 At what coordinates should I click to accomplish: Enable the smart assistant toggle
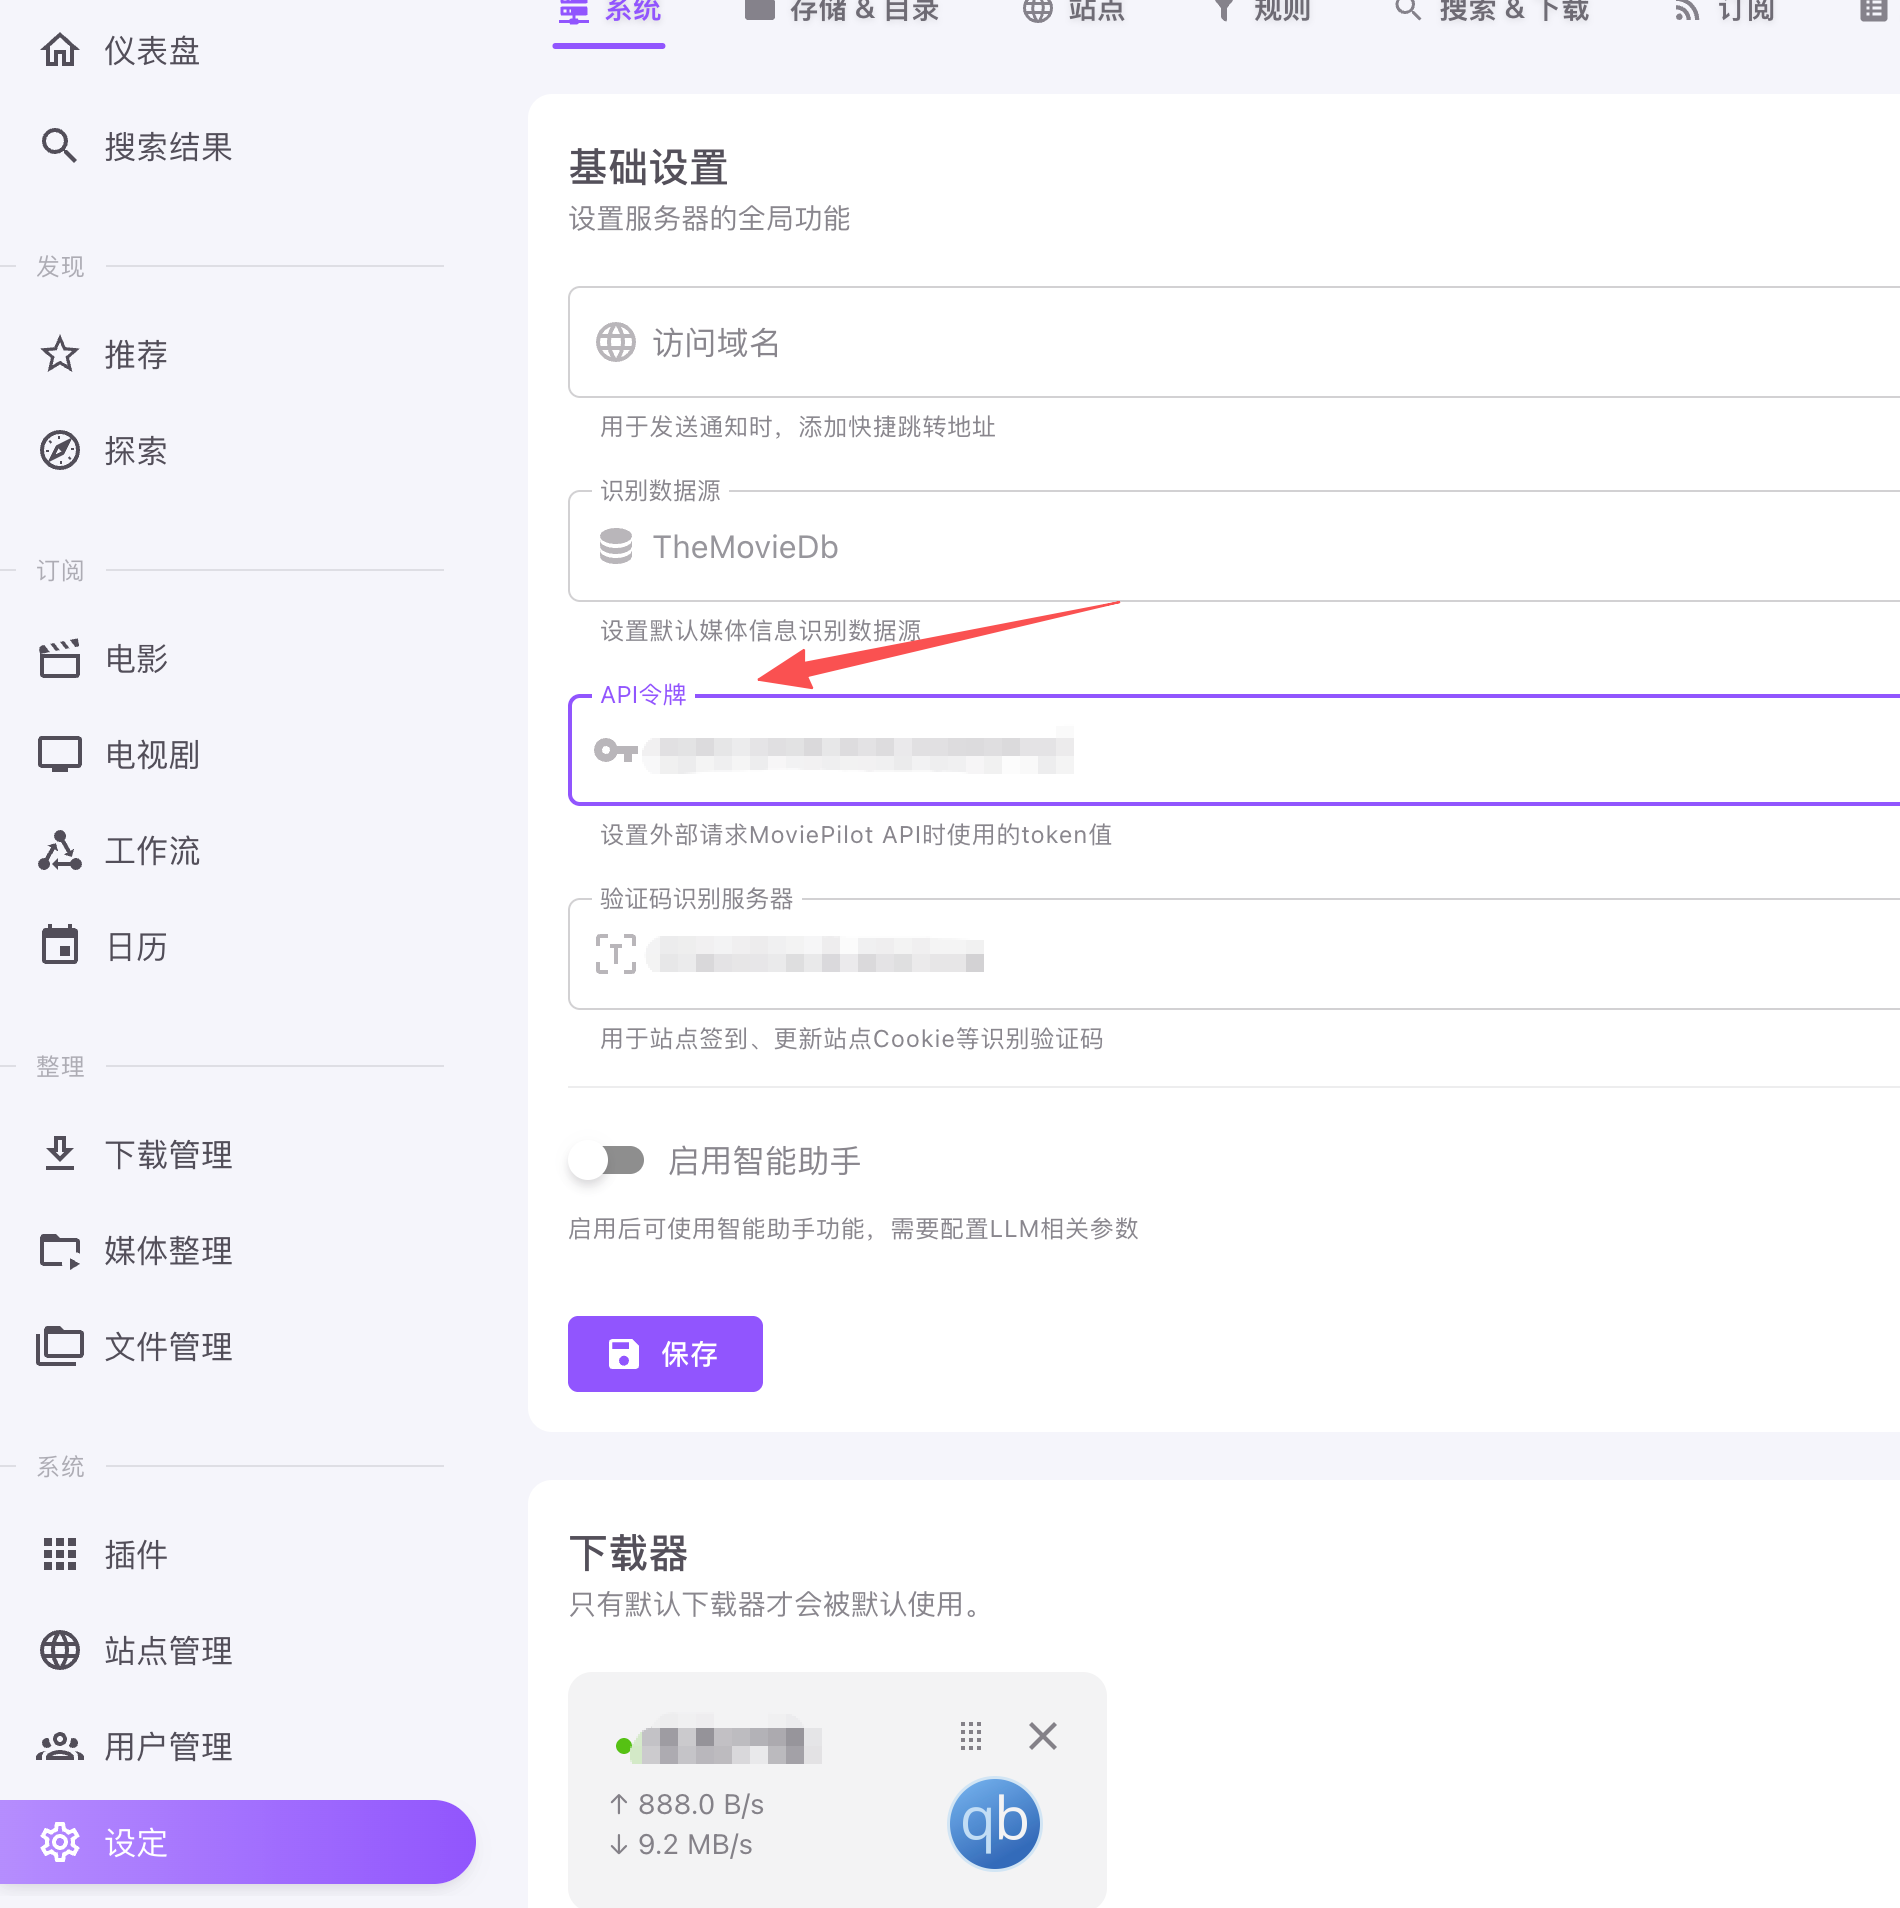pos(607,1161)
